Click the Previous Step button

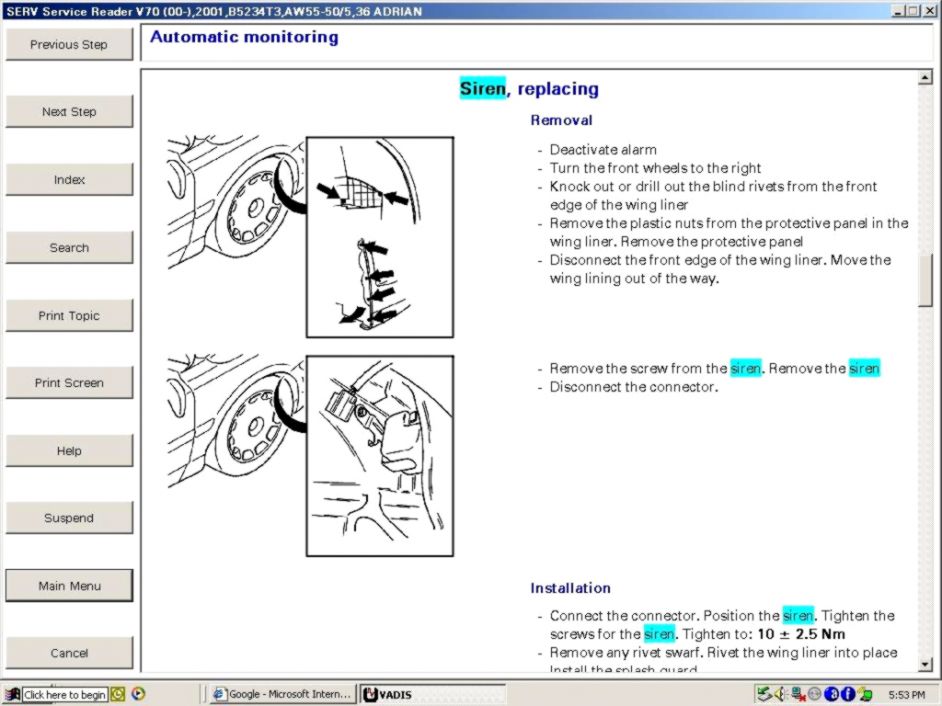(69, 44)
